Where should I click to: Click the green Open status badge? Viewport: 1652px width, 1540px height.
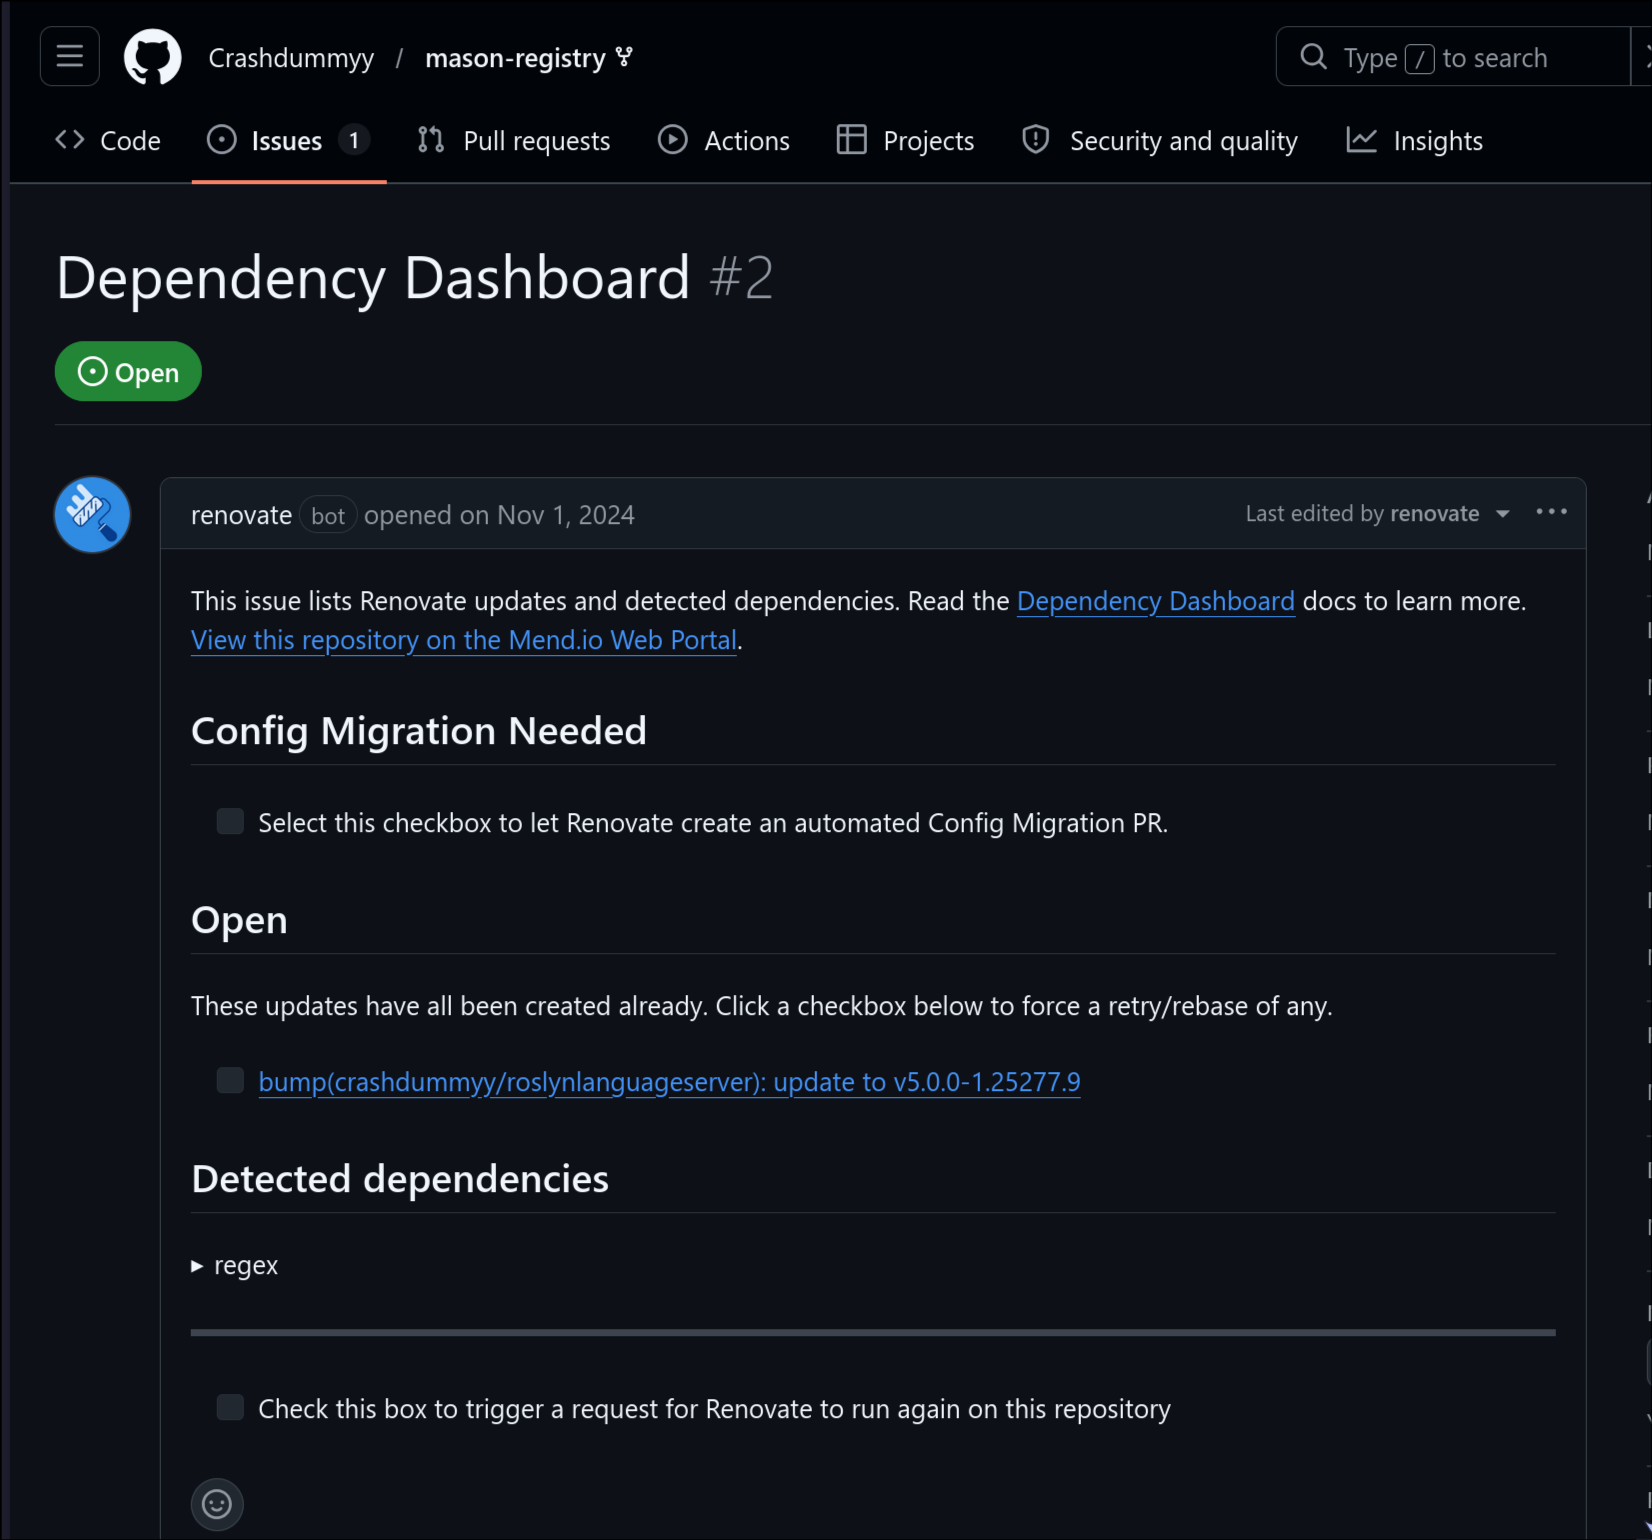[128, 372]
